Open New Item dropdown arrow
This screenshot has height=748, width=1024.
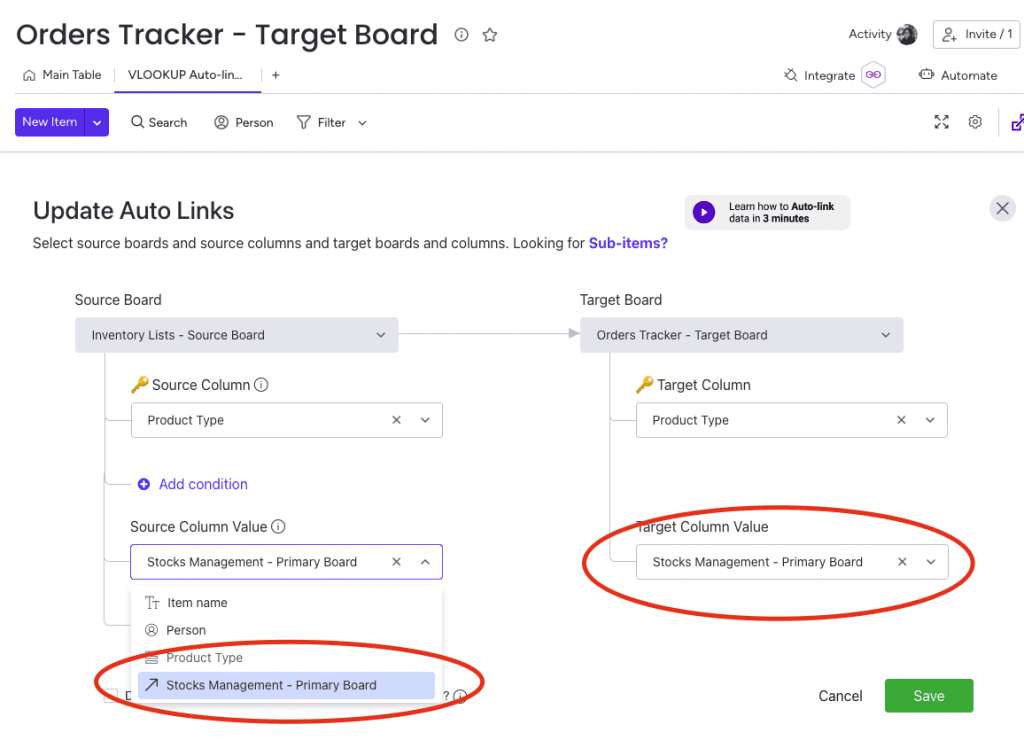97,122
